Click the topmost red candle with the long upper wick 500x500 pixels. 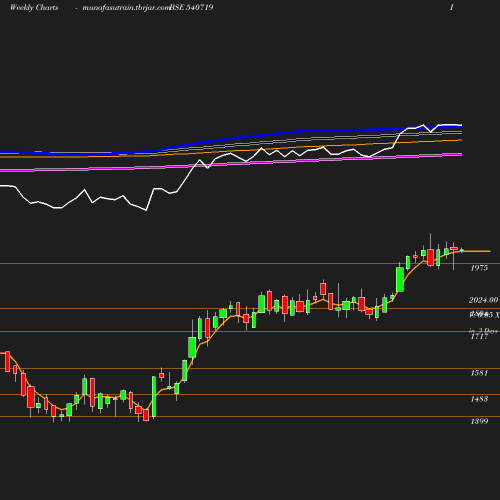[430, 257]
